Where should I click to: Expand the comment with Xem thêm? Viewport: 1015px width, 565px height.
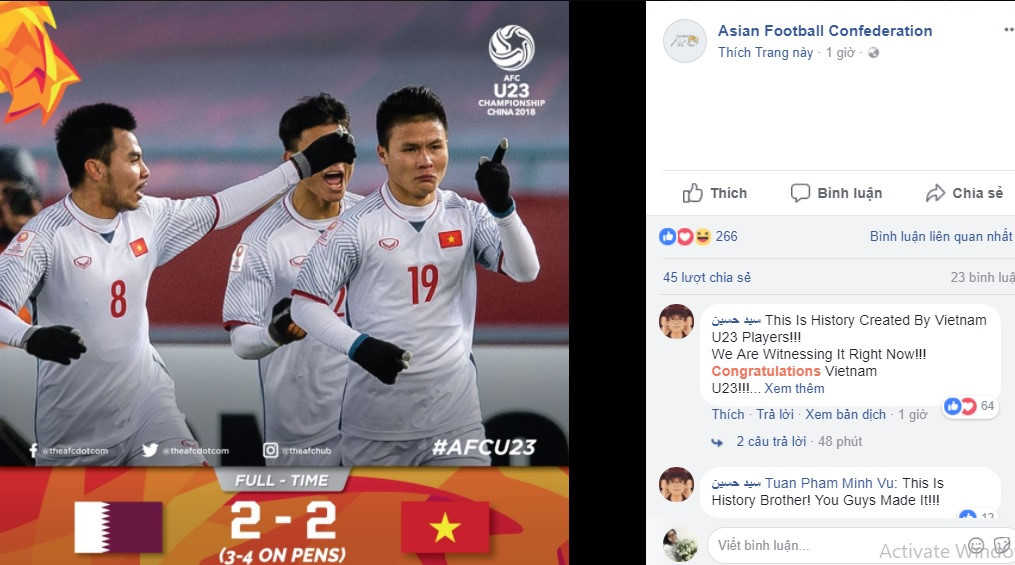coord(794,388)
